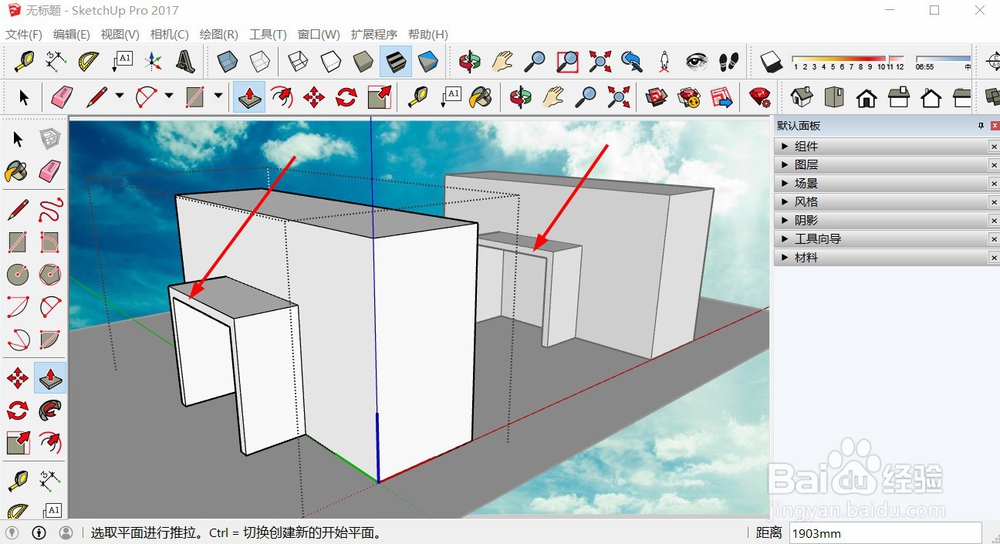Select the Polygon tool in left palette
The height and width of the screenshot is (544, 1000).
[50, 275]
